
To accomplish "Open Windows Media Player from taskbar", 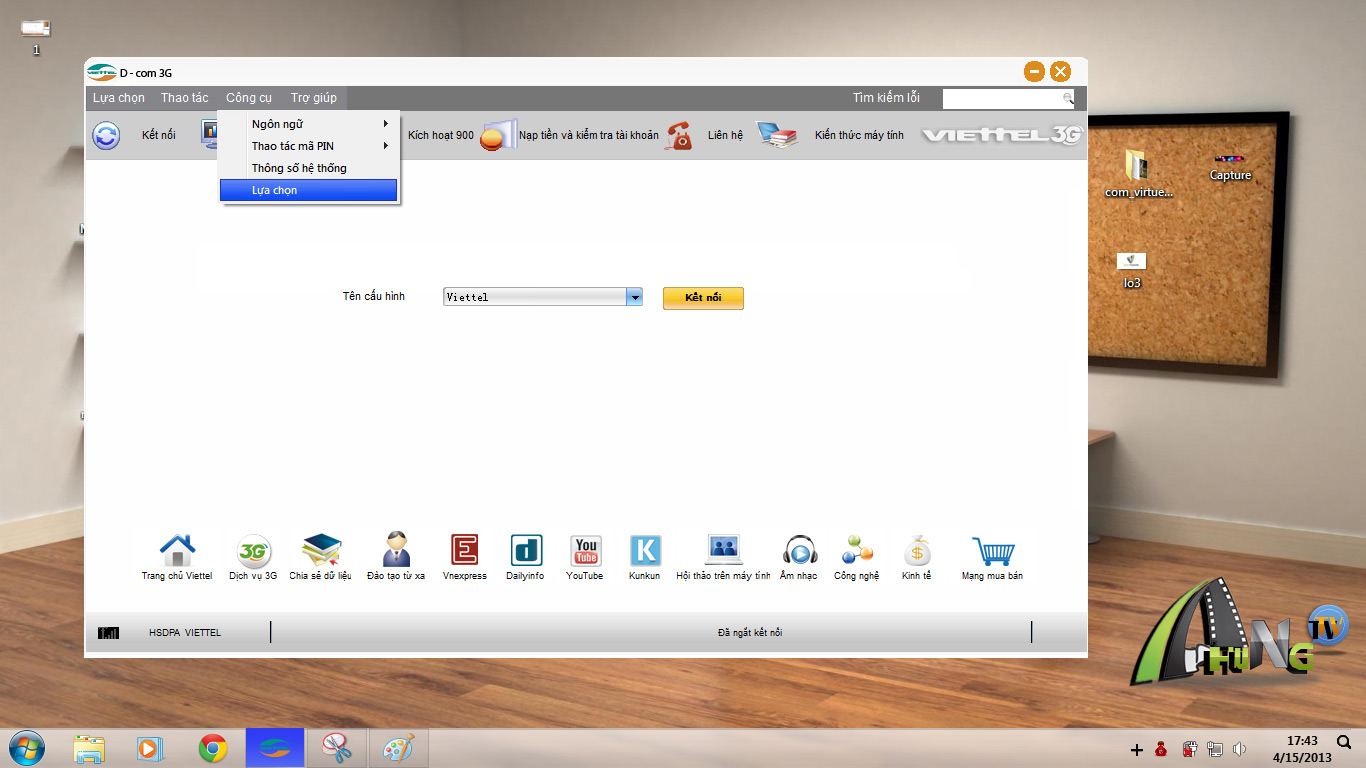I will tap(149, 748).
